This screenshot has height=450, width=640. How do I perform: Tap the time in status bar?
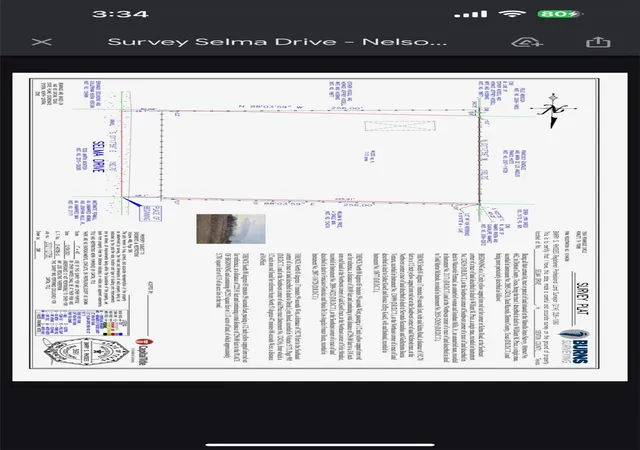pos(120,14)
